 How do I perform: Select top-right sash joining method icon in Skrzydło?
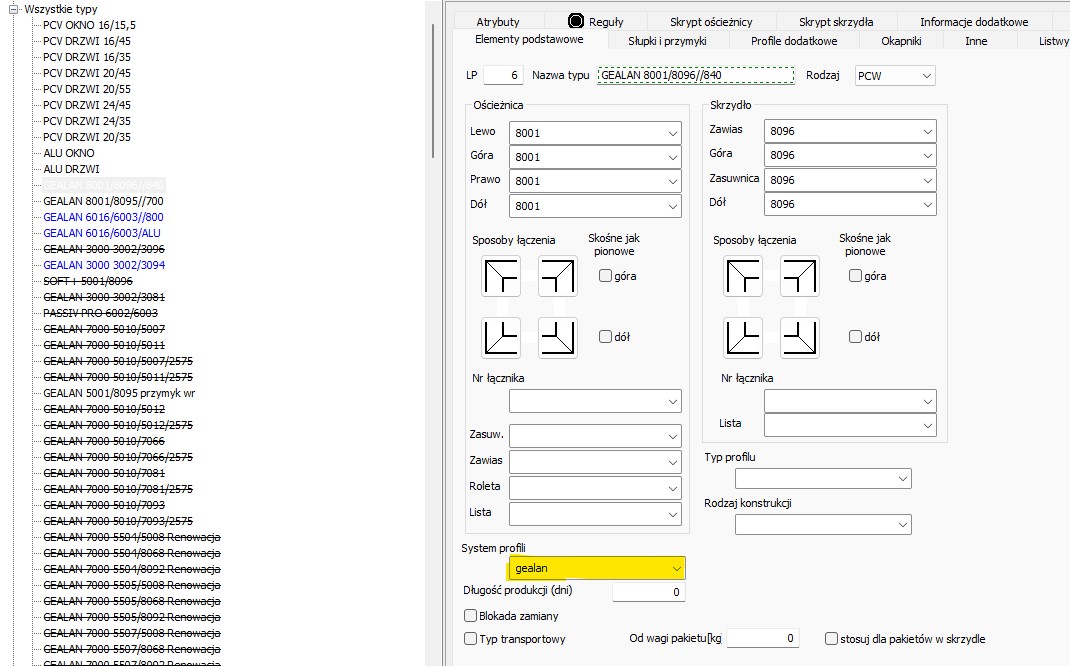pos(799,276)
